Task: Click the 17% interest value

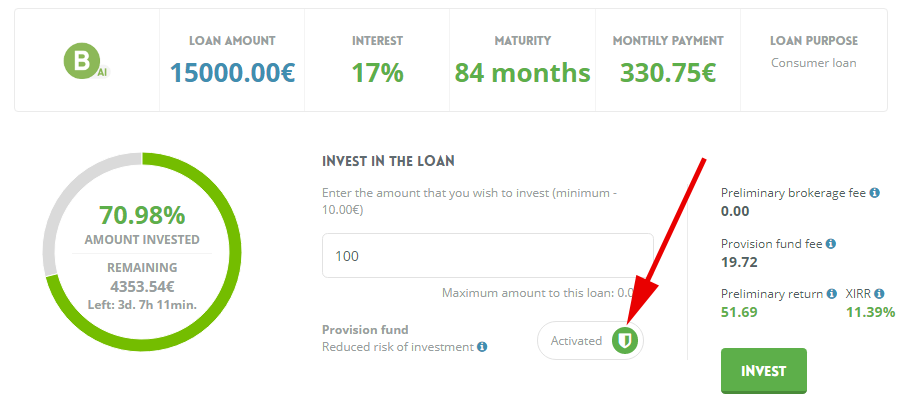Action: [x=377, y=73]
